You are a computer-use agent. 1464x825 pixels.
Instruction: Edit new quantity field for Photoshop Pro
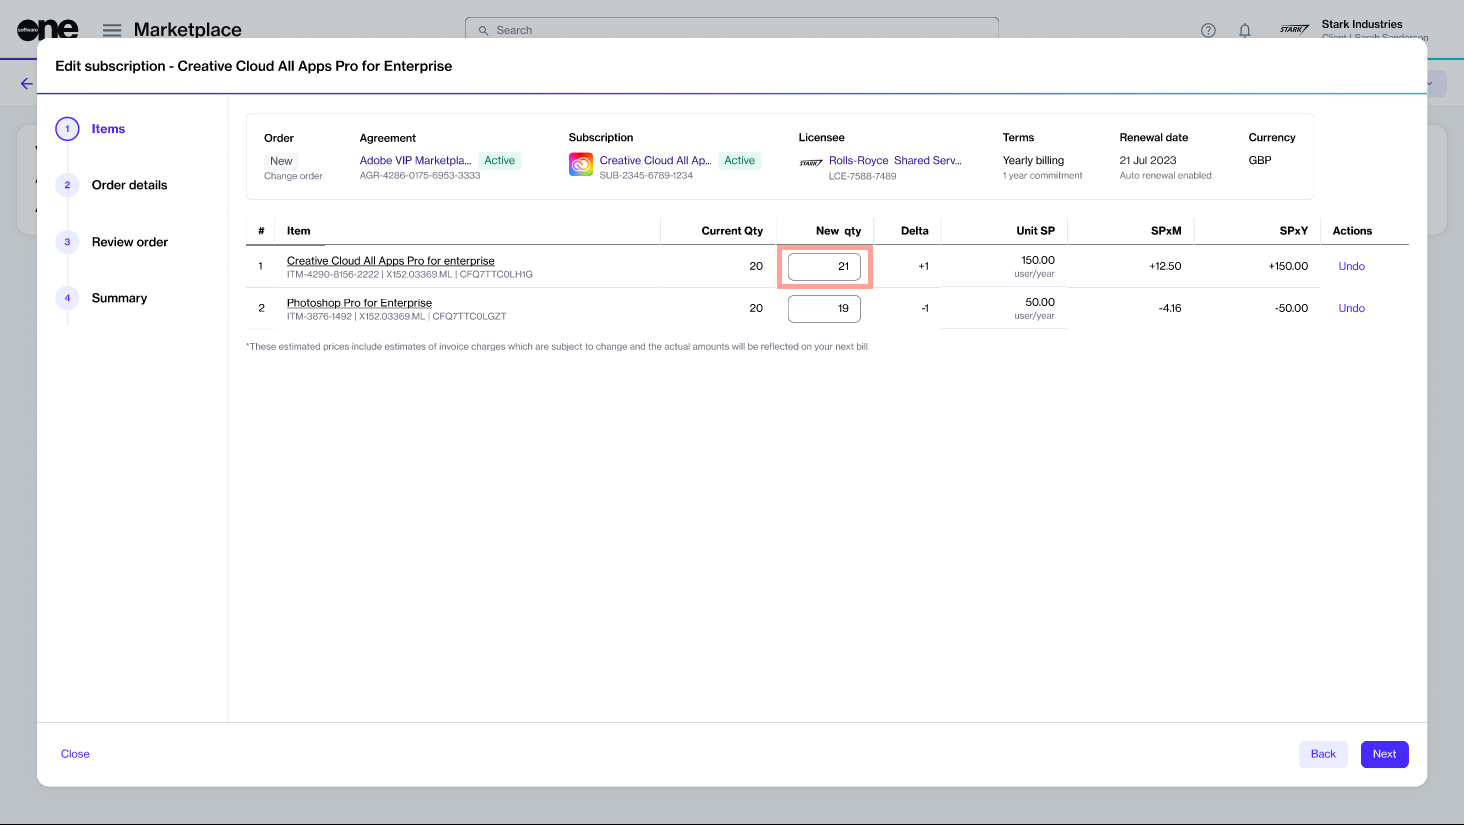pyautogui.click(x=824, y=309)
